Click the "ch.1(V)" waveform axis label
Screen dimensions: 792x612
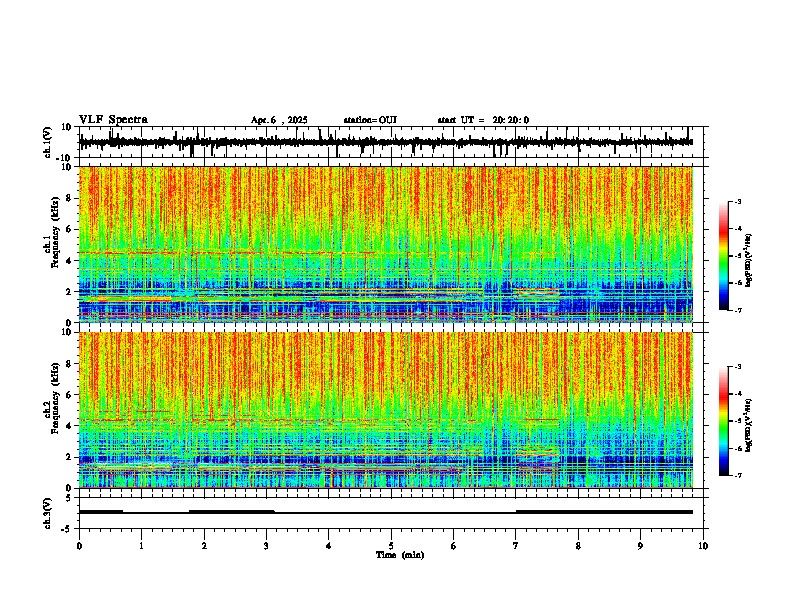47,142
